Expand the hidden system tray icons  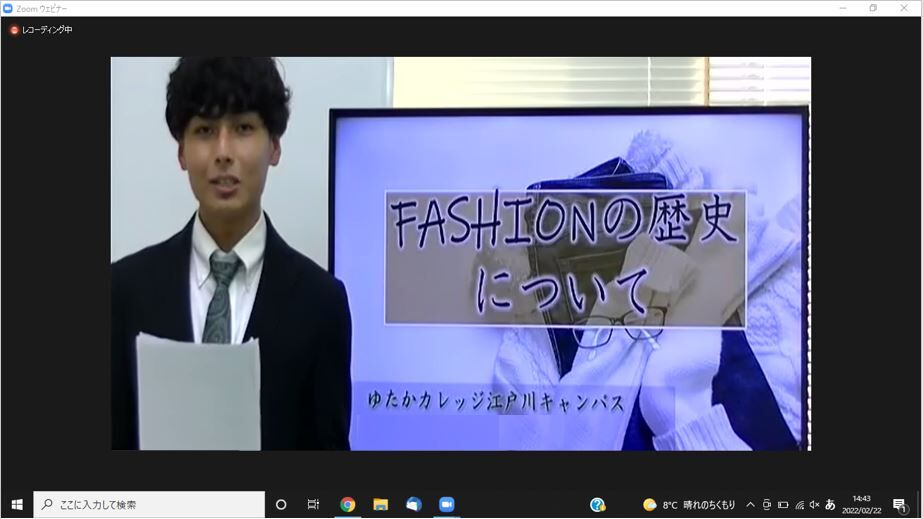click(x=751, y=504)
